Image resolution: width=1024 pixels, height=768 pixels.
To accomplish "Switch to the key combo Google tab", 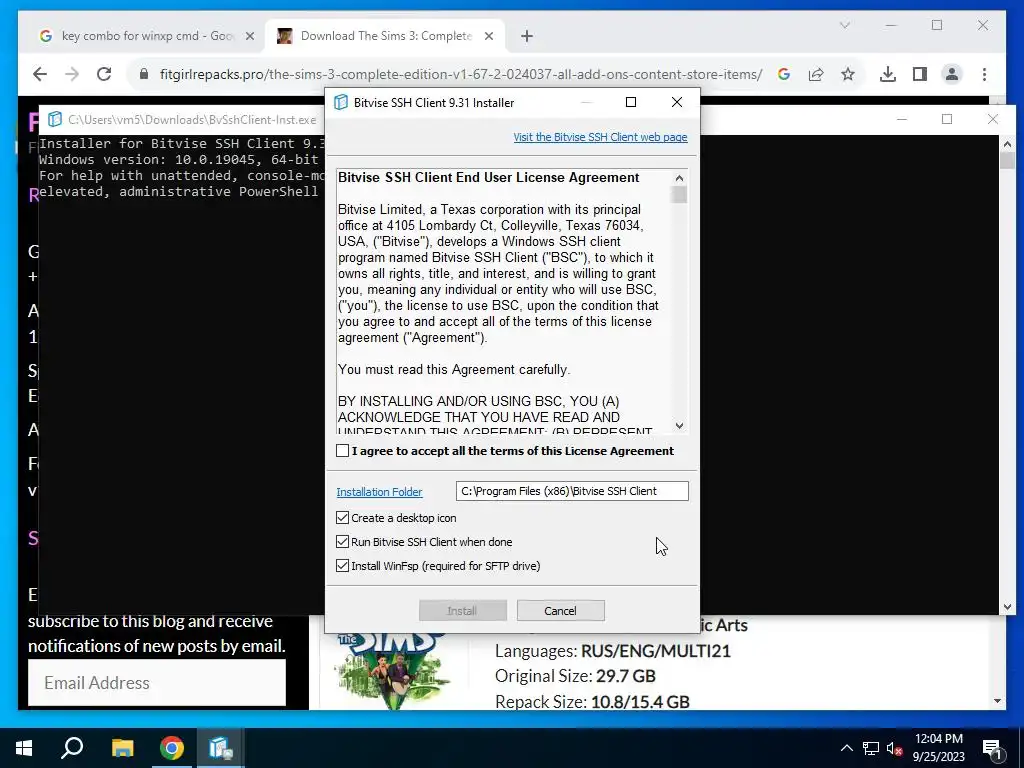I will coord(148,36).
